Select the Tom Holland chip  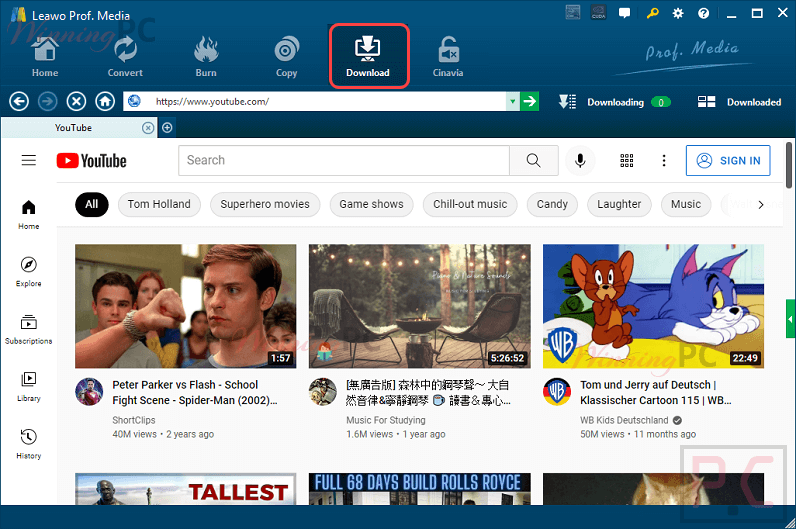[x=159, y=205]
